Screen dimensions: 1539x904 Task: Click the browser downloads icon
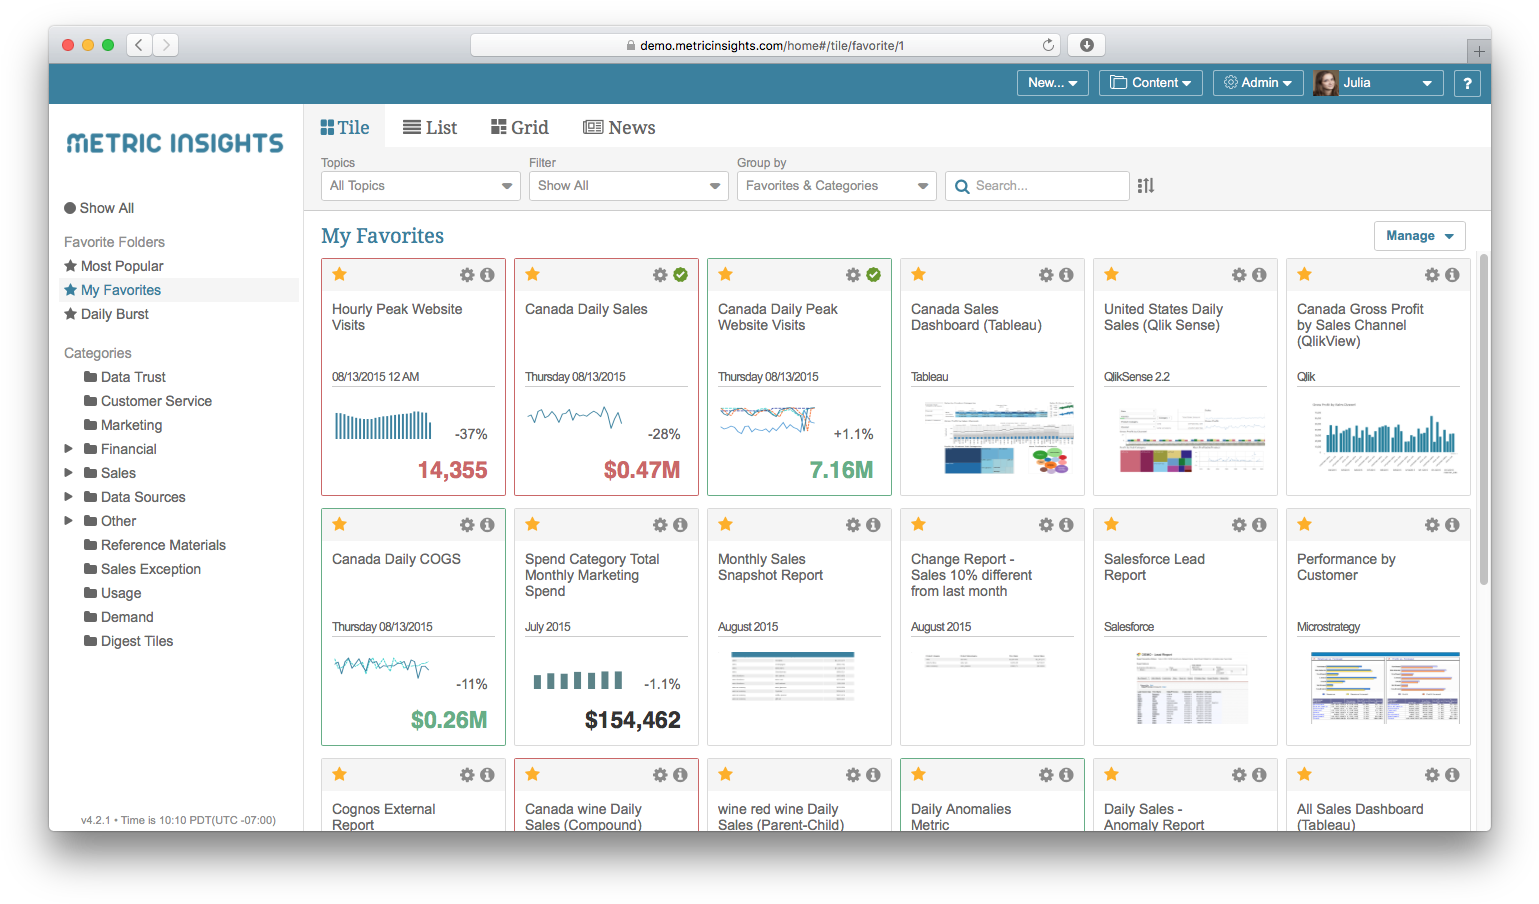pyautogui.click(x=1086, y=45)
